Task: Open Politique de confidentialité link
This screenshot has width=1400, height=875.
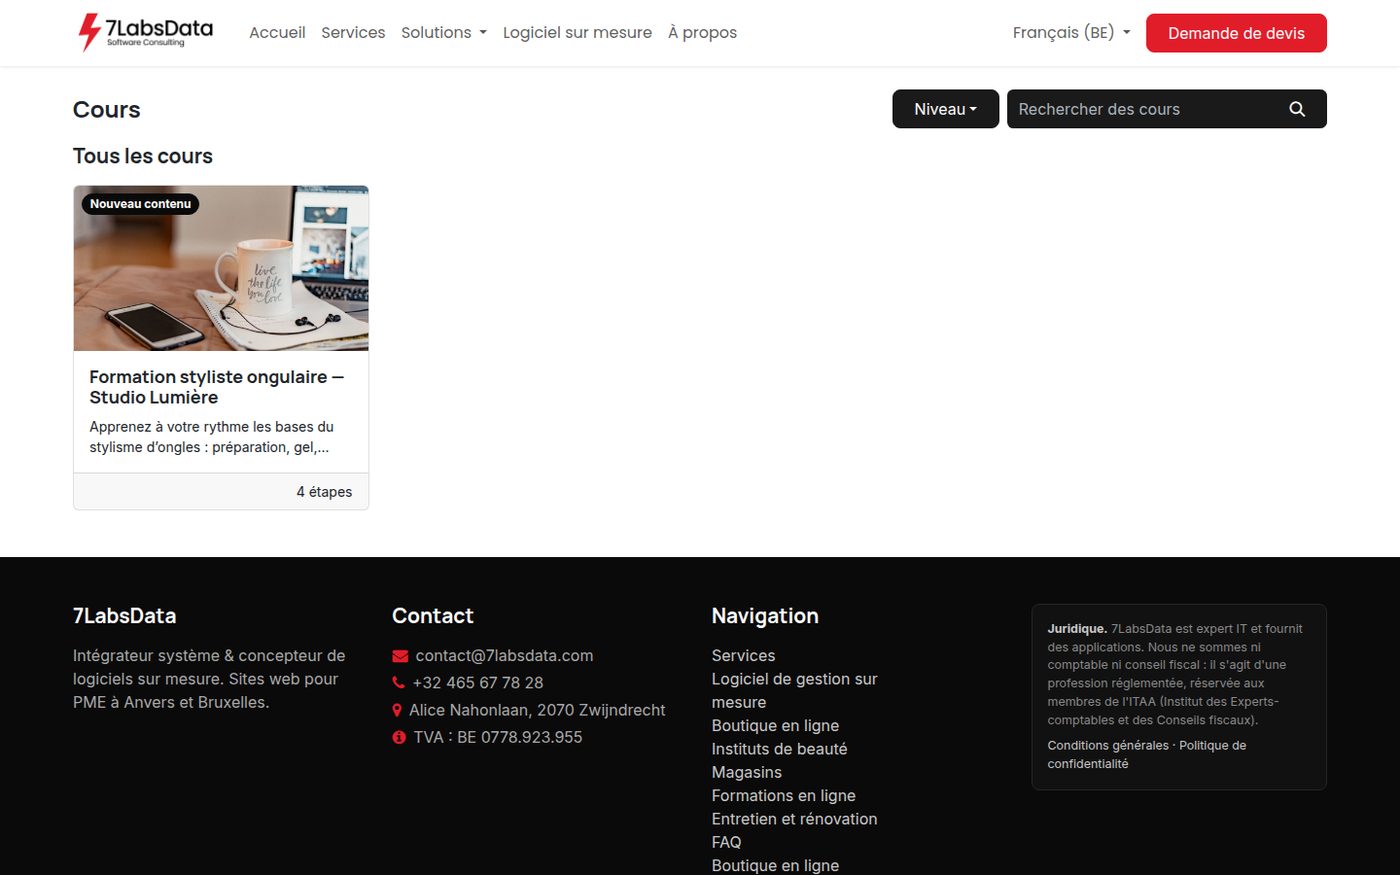Action: [x=1147, y=755]
